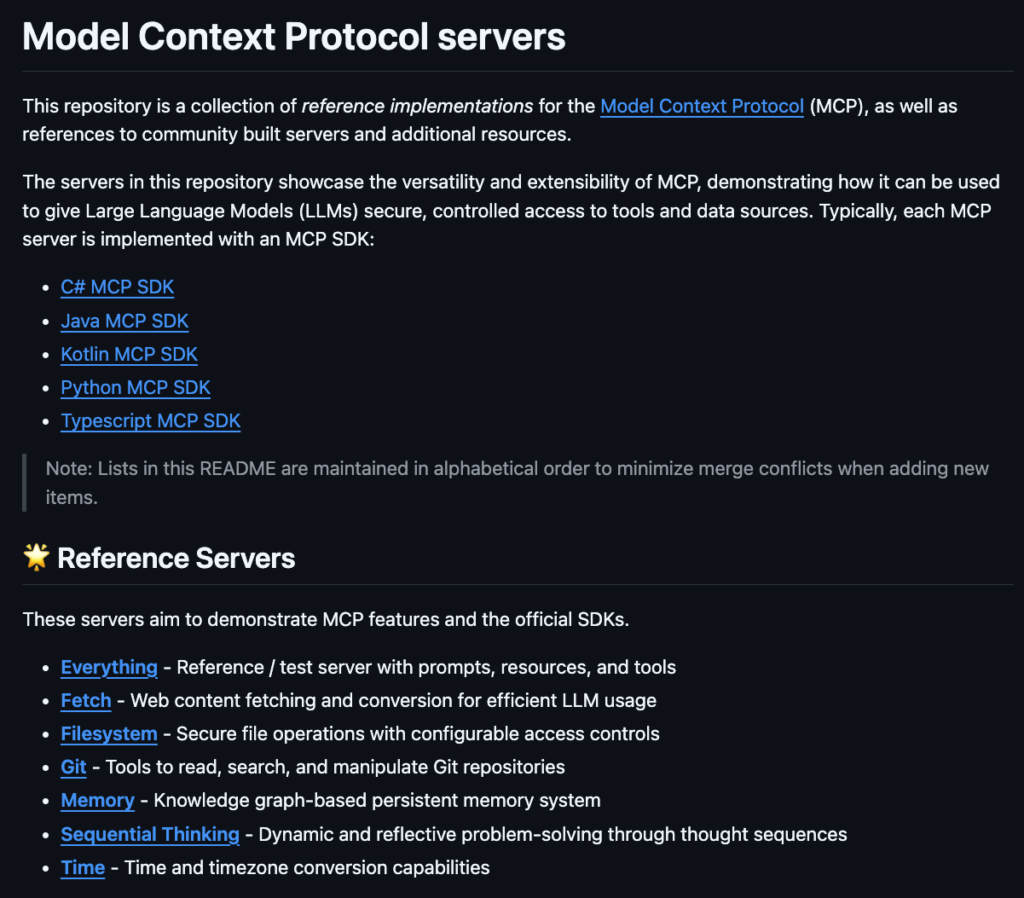Click the alphabetical order note blockquote
Image resolution: width=1024 pixels, height=898 pixels.
pyautogui.click(x=517, y=483)
